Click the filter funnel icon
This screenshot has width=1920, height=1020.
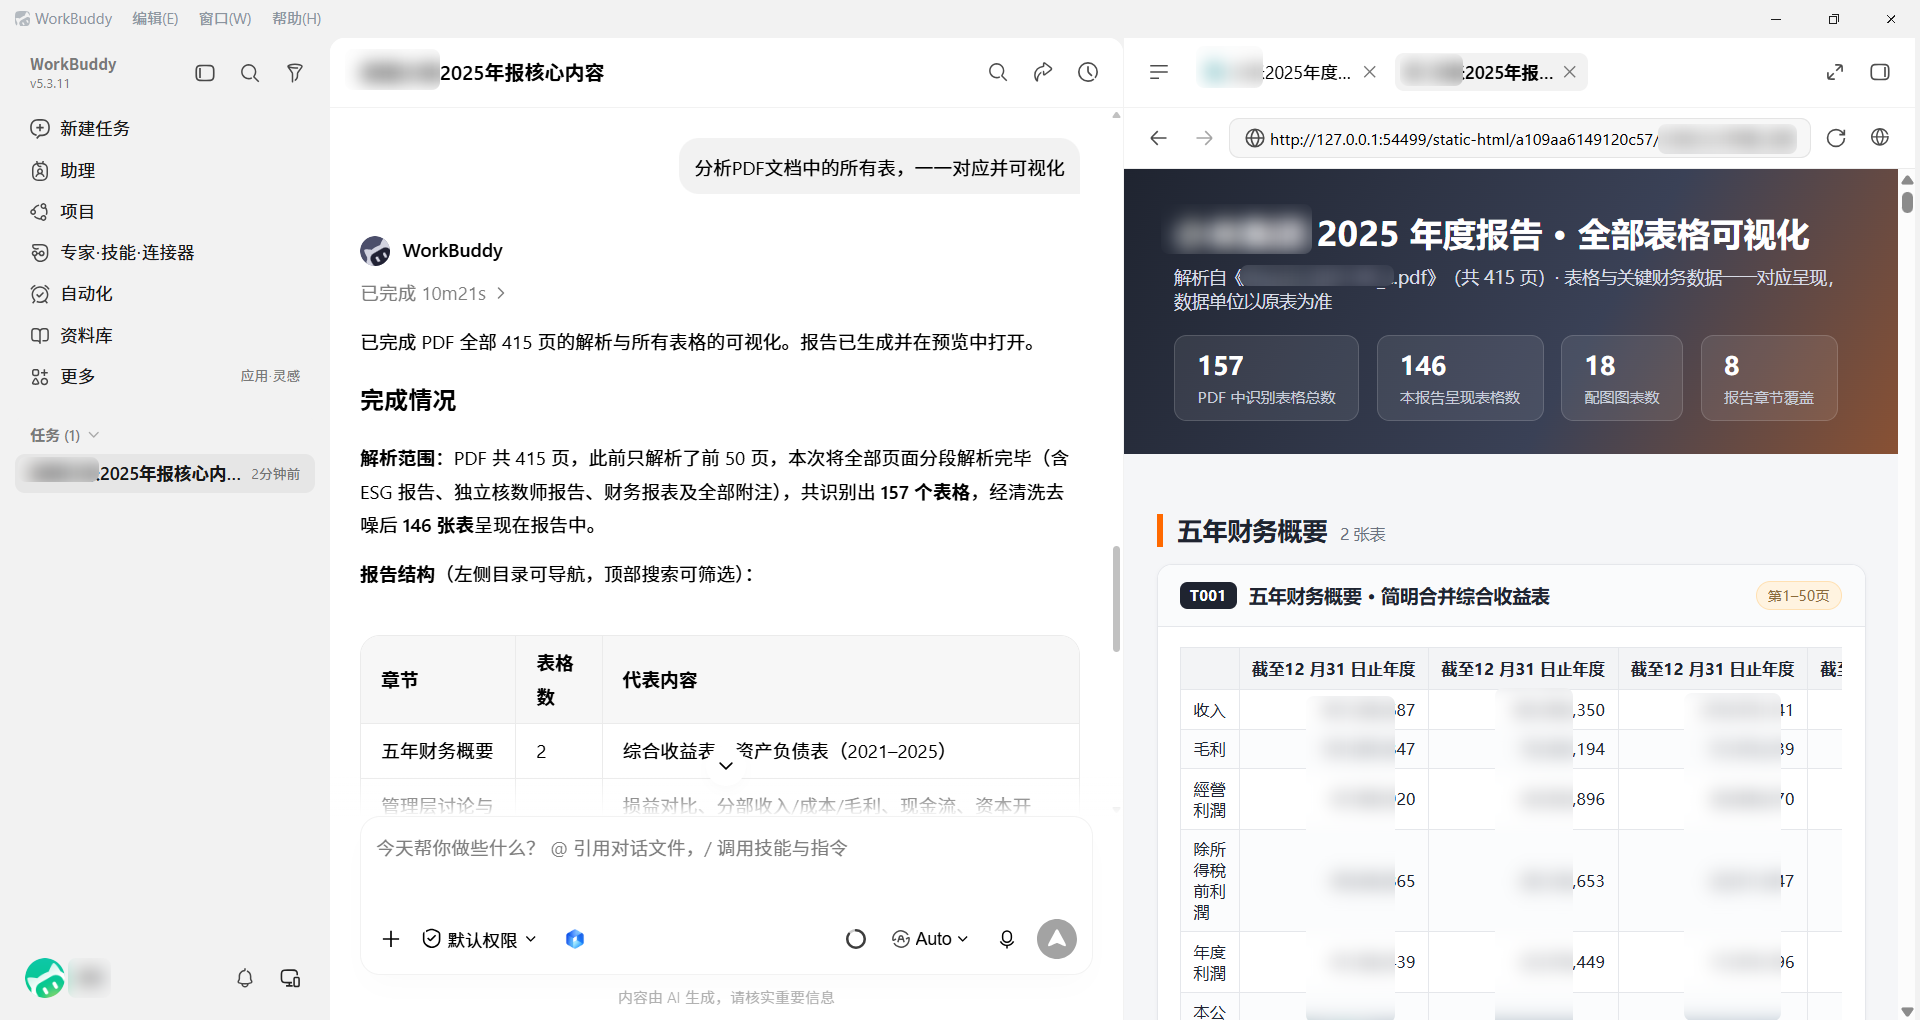pyautogui.click(x=295, y=73)
